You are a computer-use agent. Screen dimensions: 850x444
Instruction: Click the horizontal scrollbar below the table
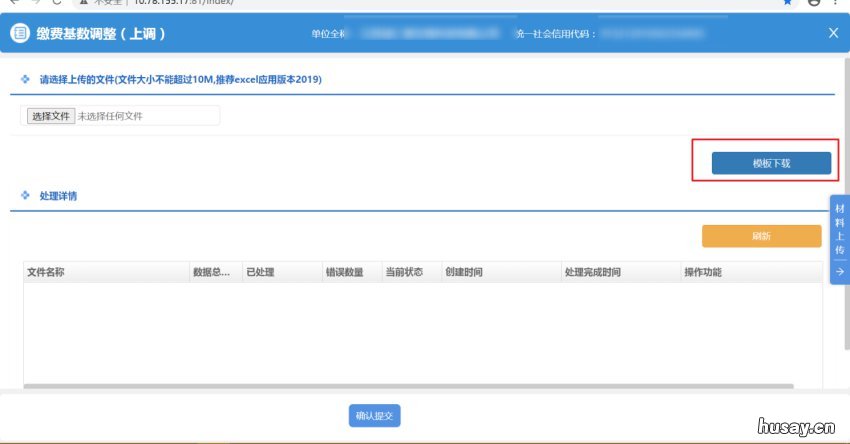(x=409, y=386)
